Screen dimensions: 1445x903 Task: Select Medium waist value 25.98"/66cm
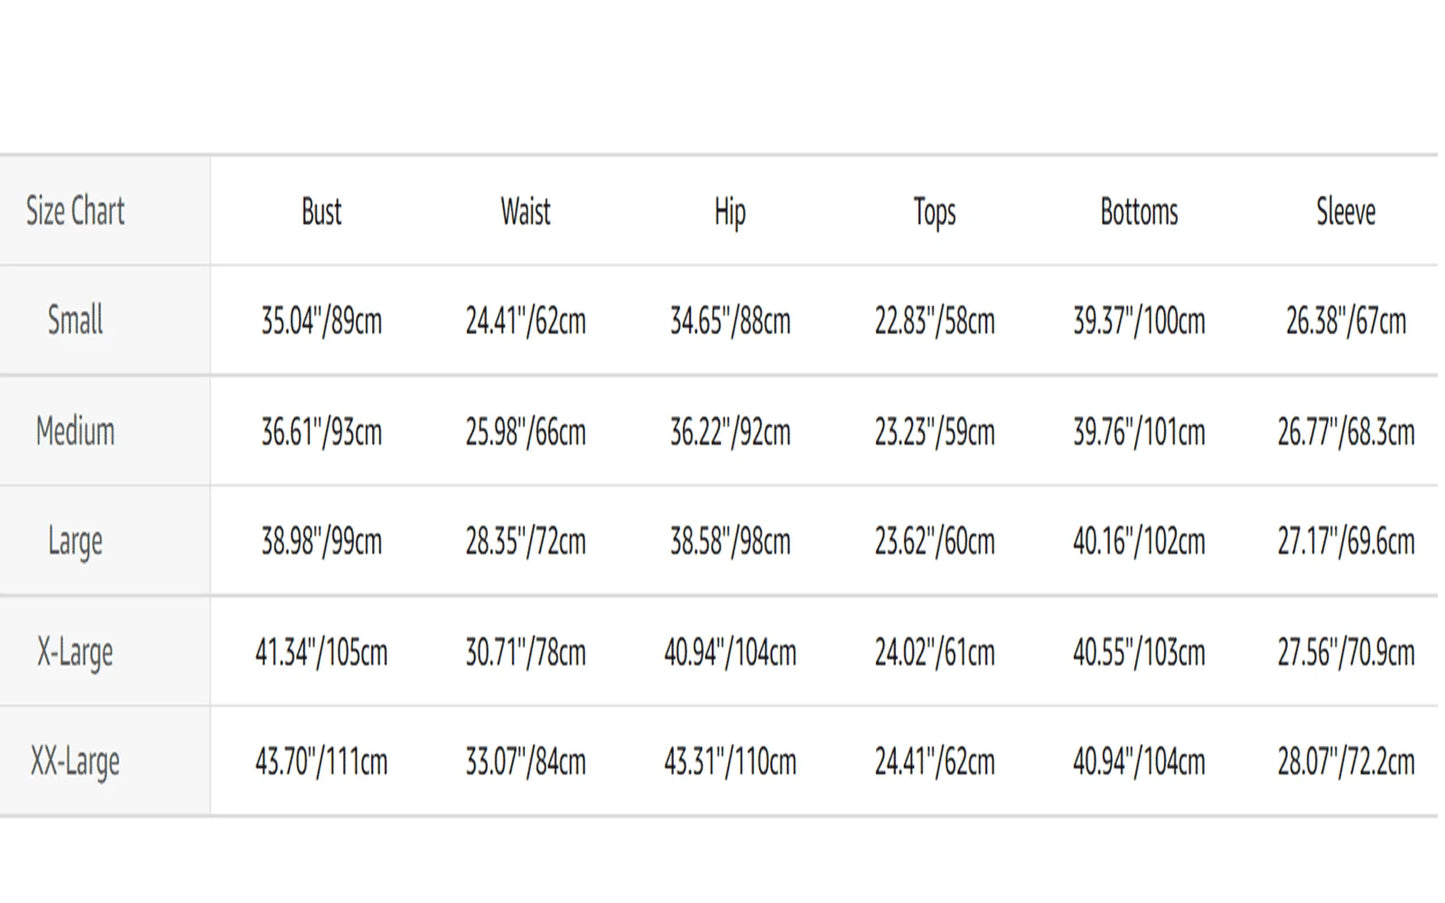point(525,432)
